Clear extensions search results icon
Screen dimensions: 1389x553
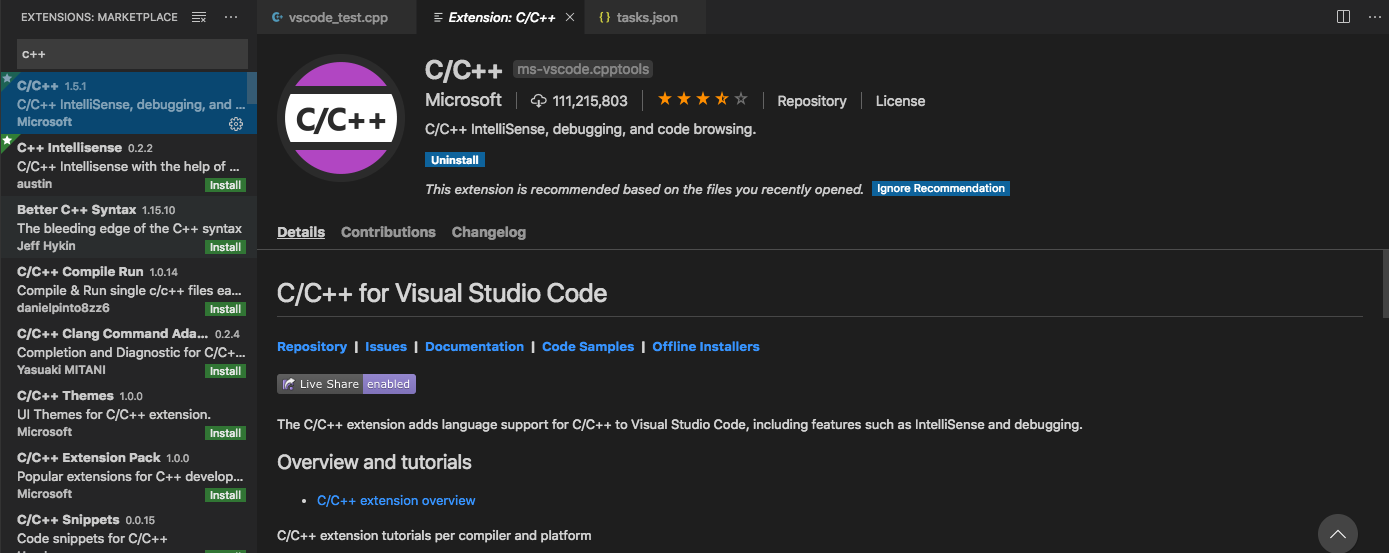tap(199, 17)
